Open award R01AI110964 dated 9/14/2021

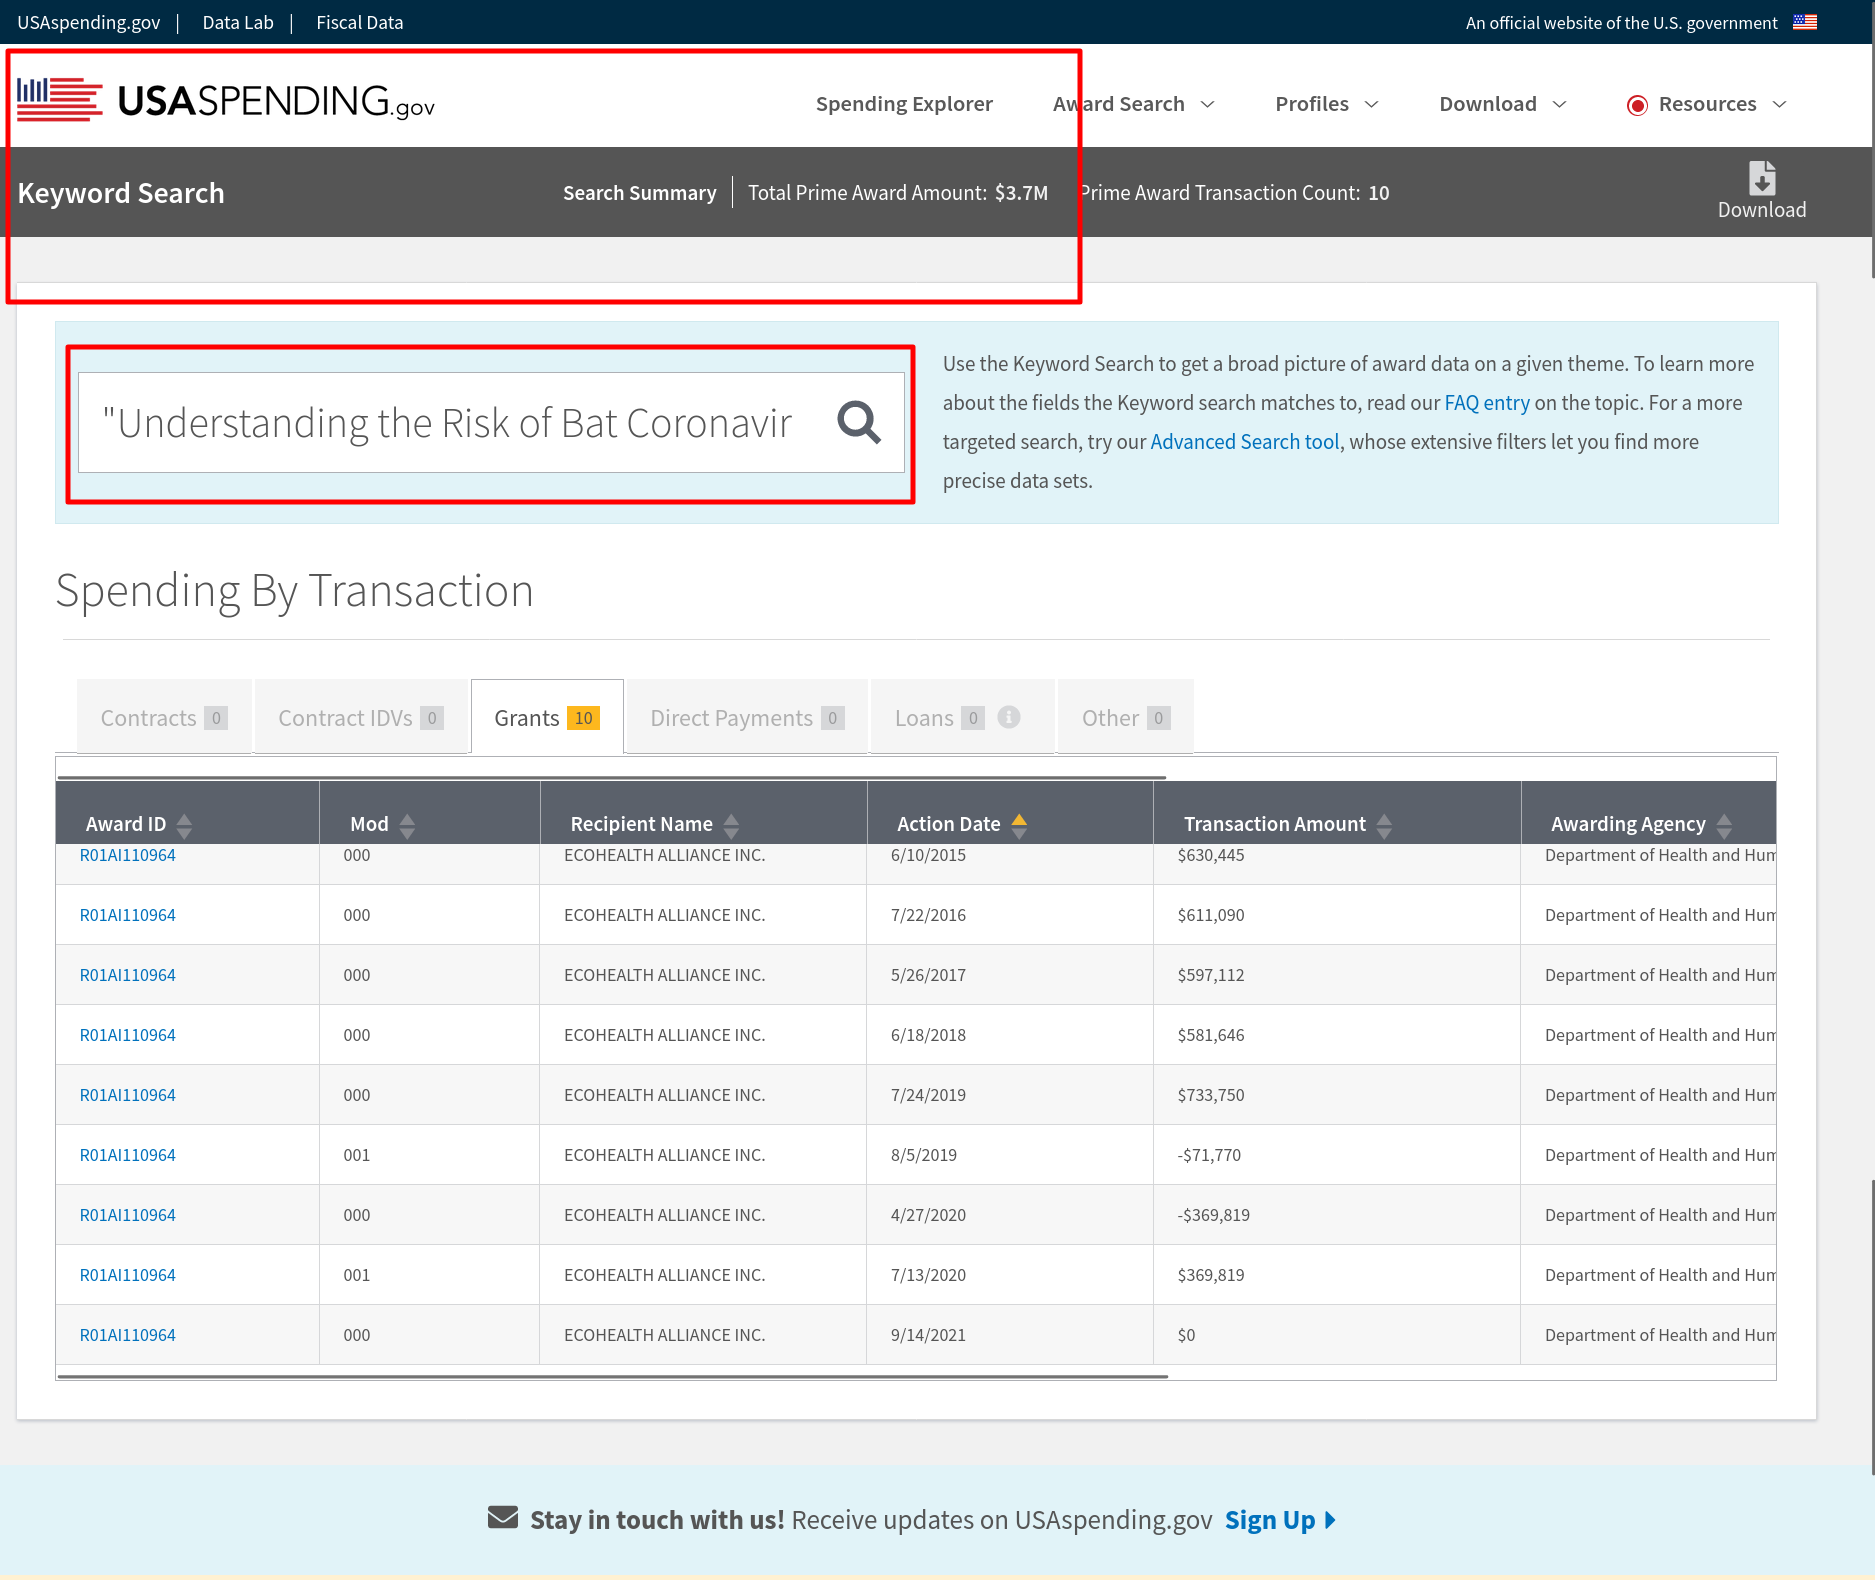[127, 1334]
